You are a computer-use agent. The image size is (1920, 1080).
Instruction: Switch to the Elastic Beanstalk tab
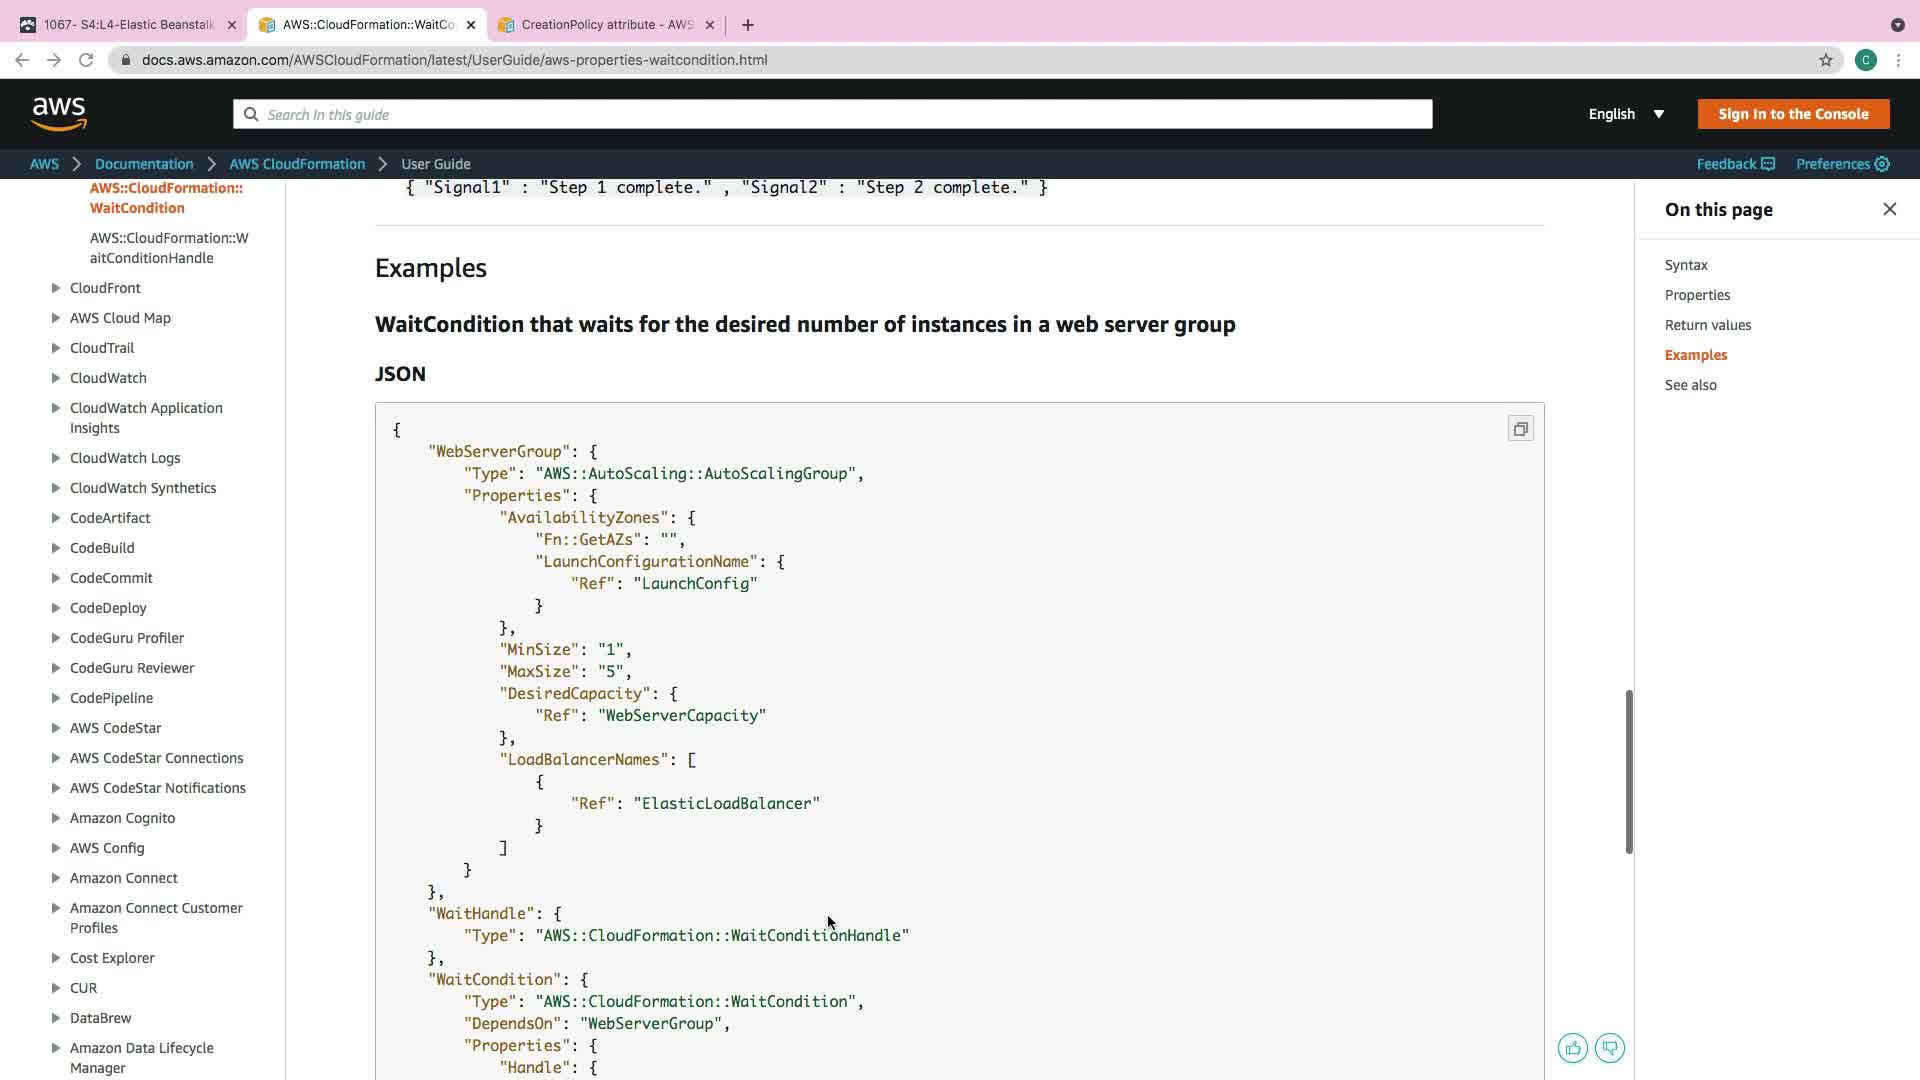(128, 25)
